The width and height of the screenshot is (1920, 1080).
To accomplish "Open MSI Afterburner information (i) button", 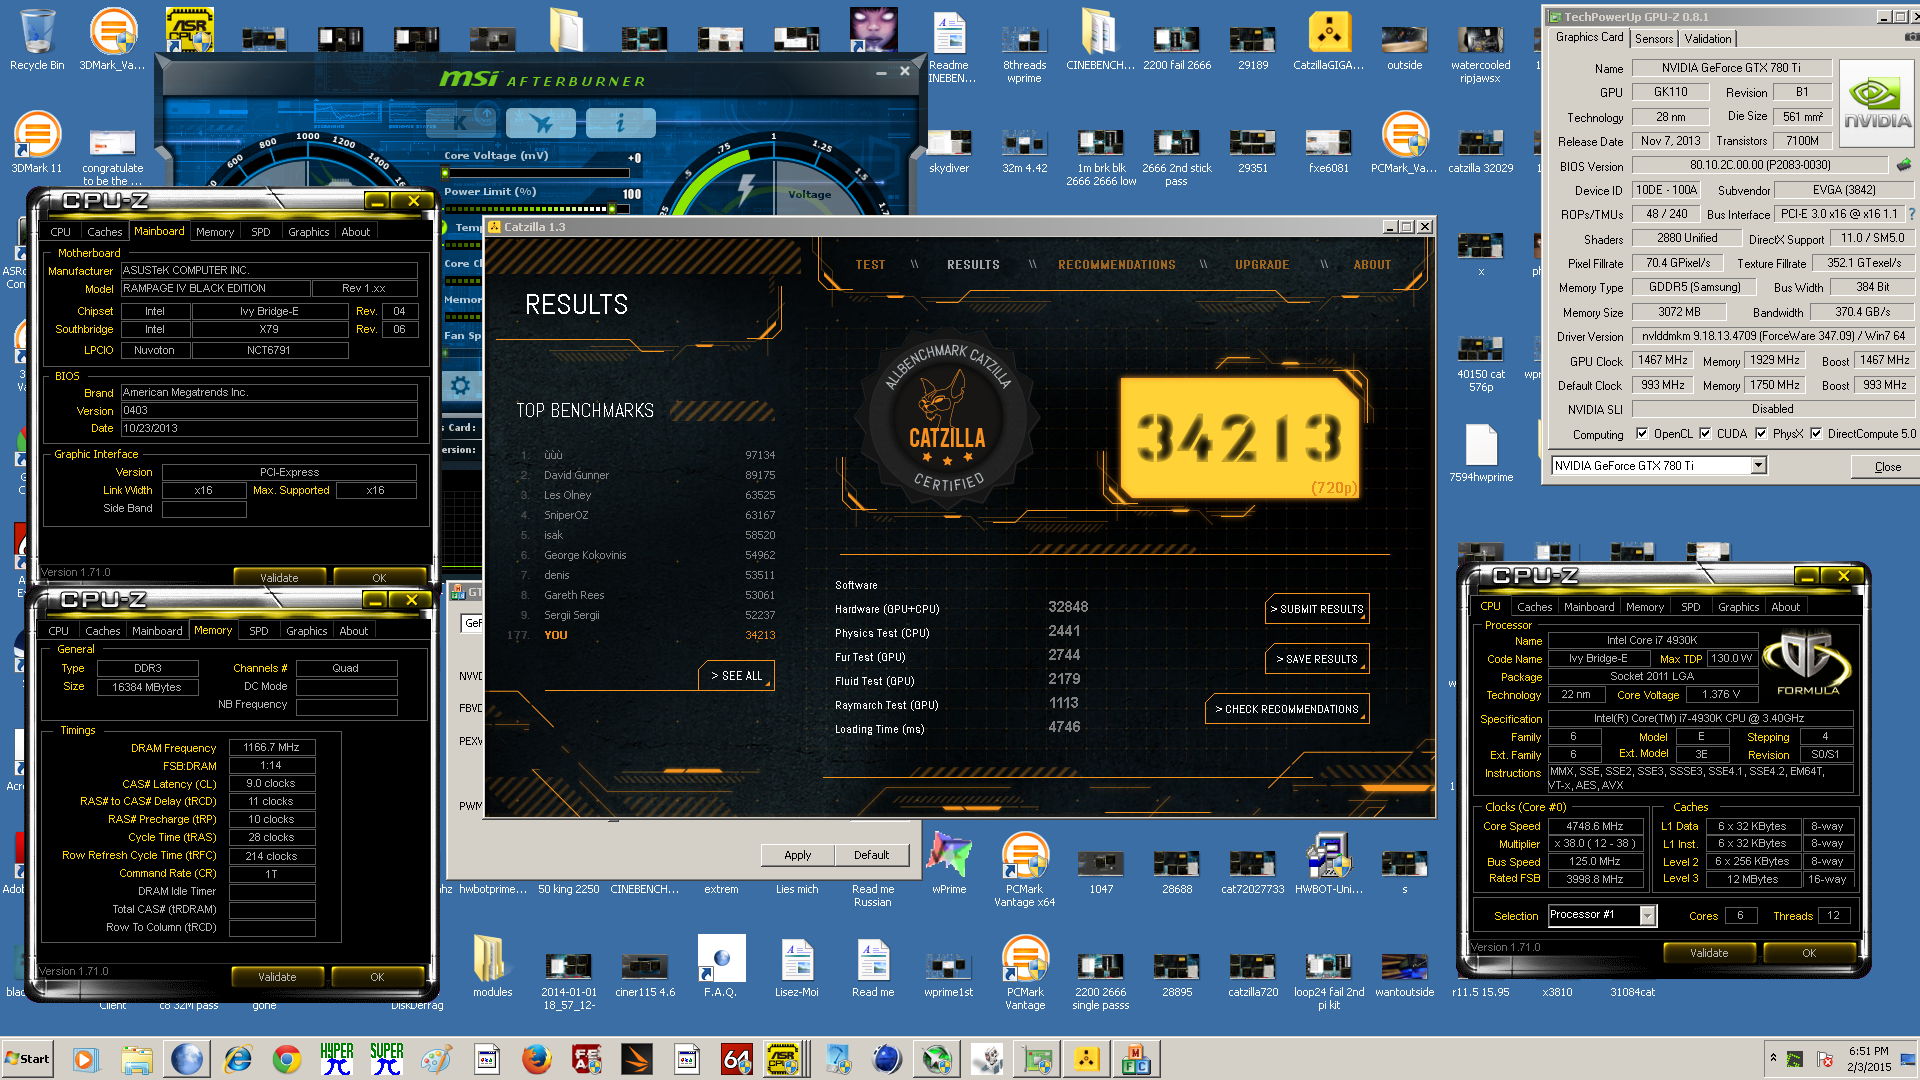I will pos(620,123).
